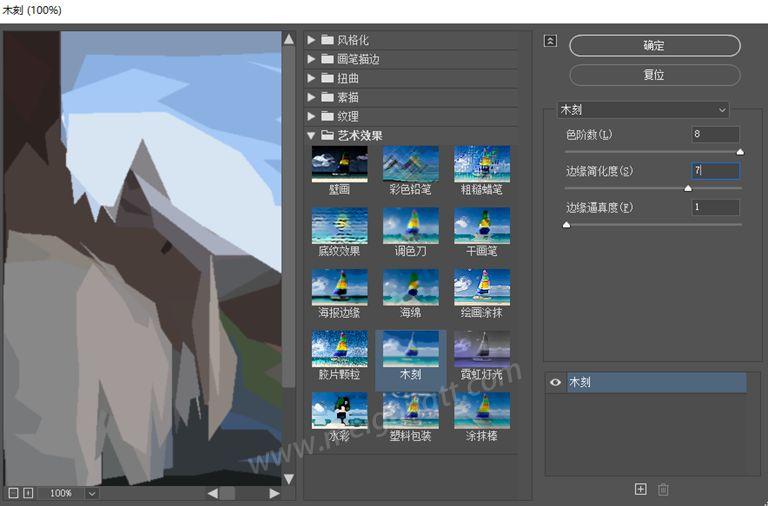Click the preview vertical scrollbar track

[x=289, y=257]
